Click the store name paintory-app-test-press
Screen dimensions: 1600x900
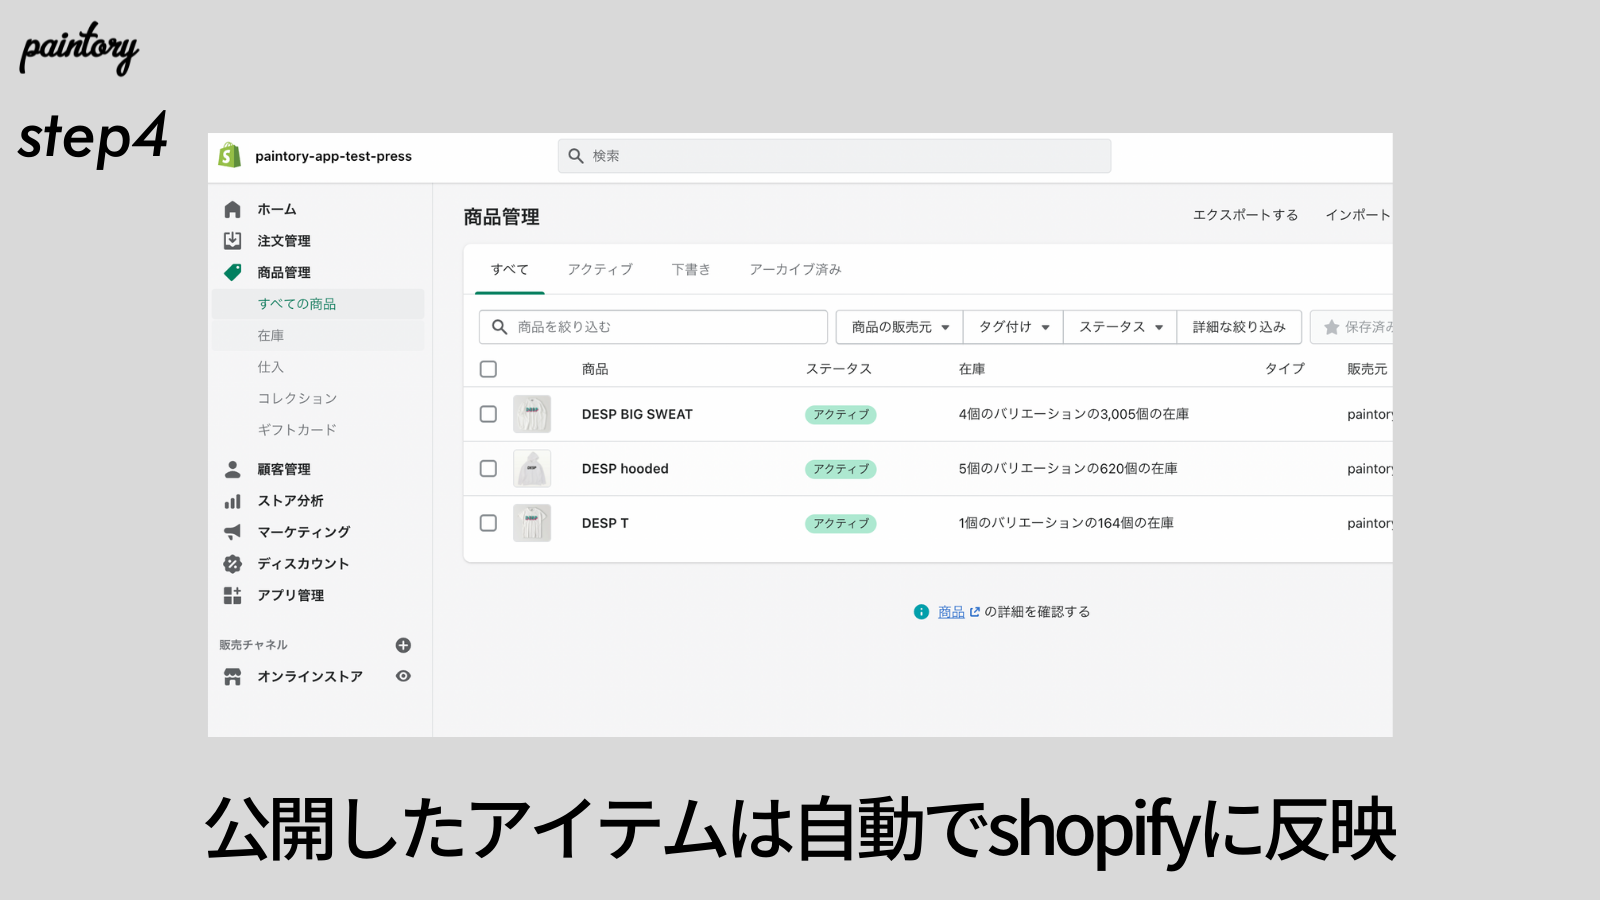(333, 156)
